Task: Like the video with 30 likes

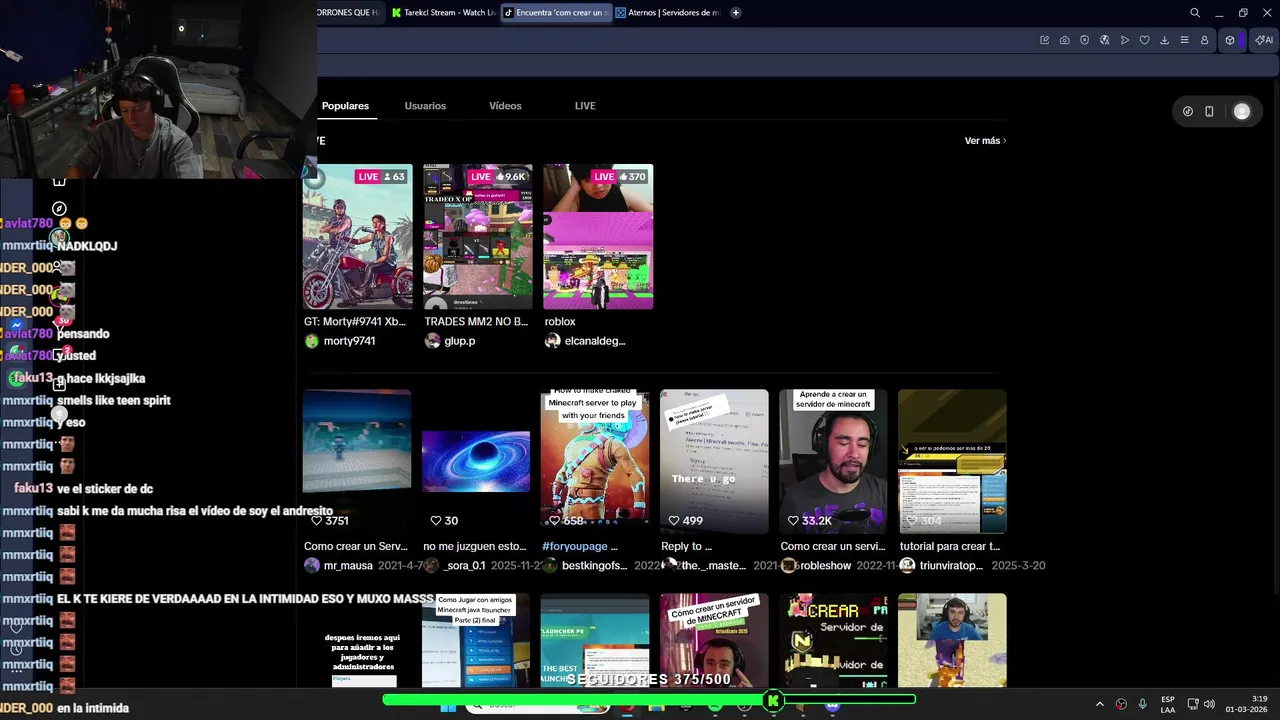Action: pyautogui.click(x=436, y=521)
